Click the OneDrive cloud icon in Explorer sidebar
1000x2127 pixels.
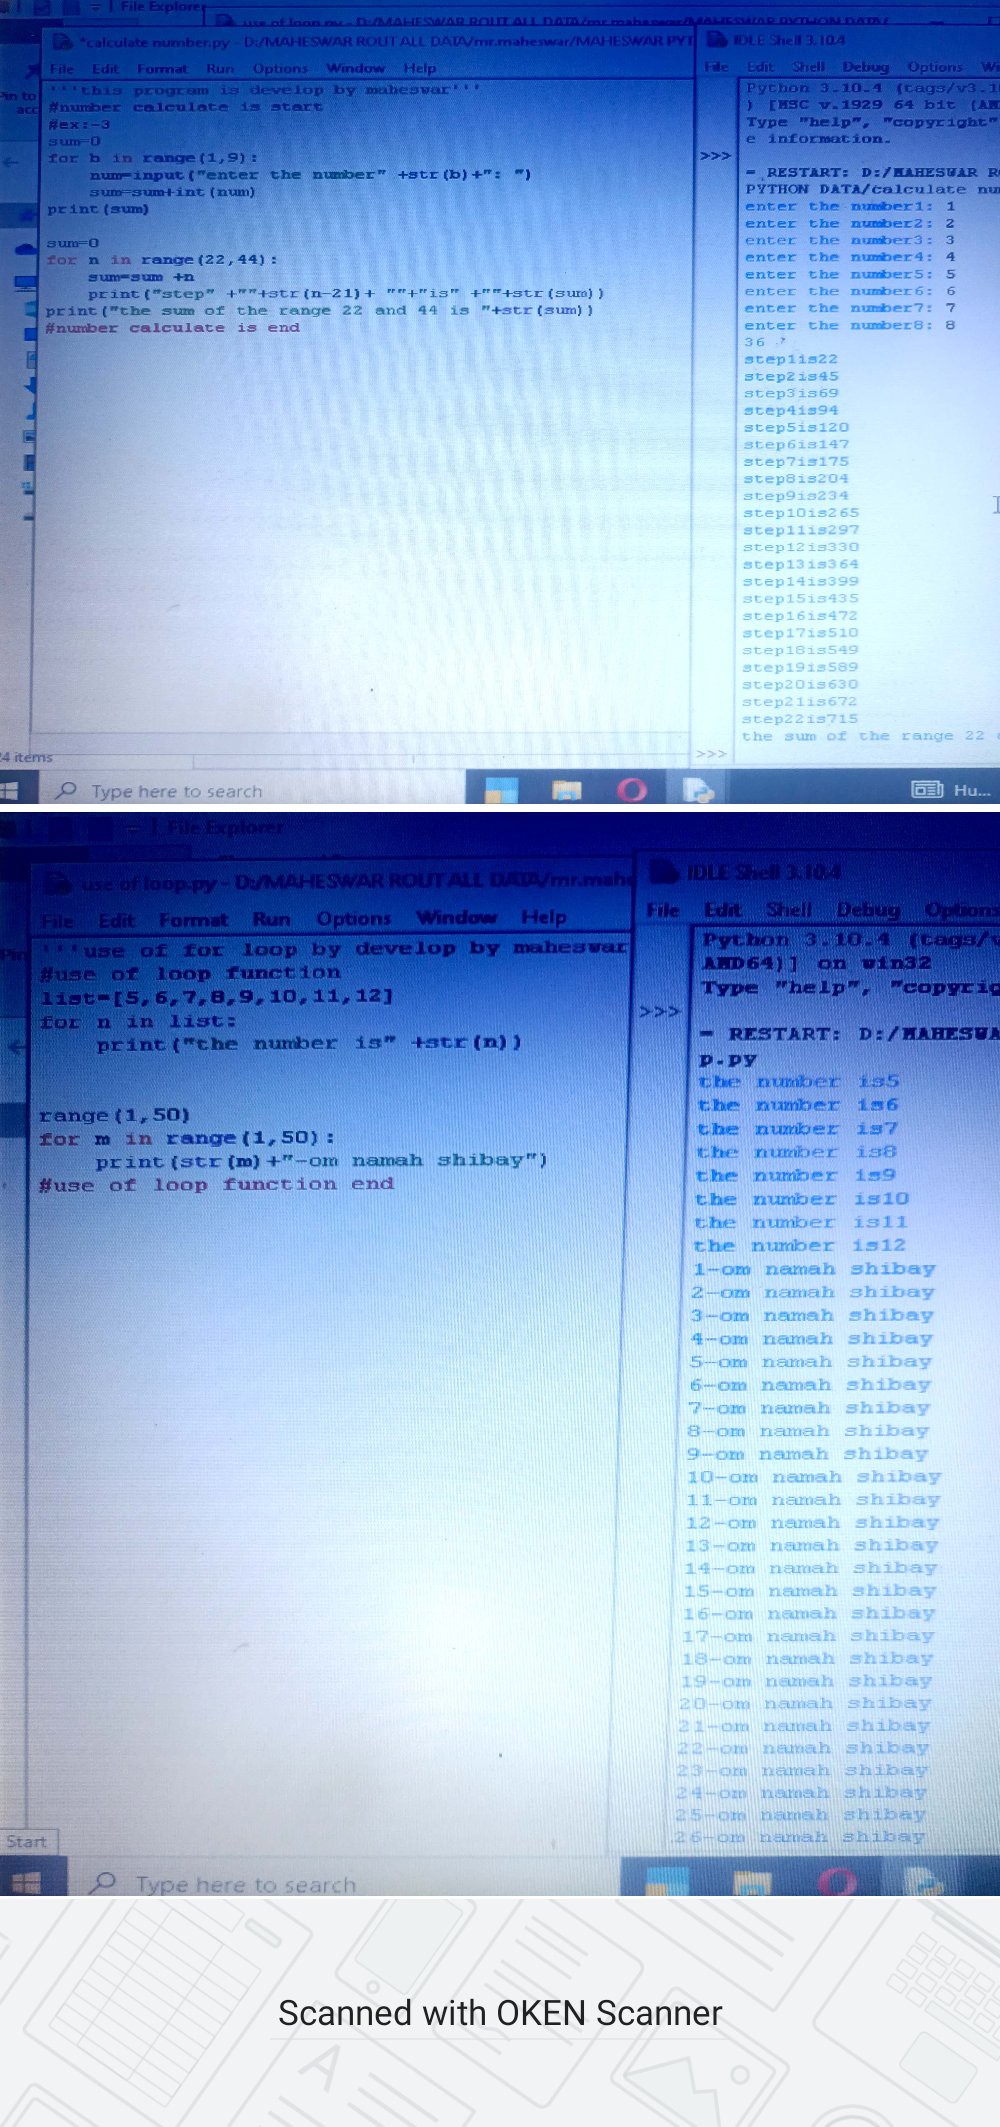(25, 248)
